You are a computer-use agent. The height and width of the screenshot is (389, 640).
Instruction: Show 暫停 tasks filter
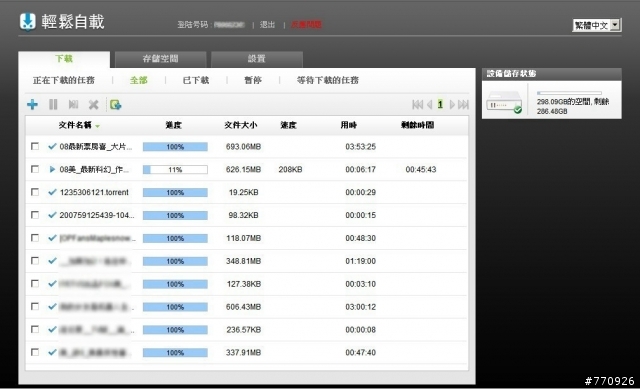253,80
